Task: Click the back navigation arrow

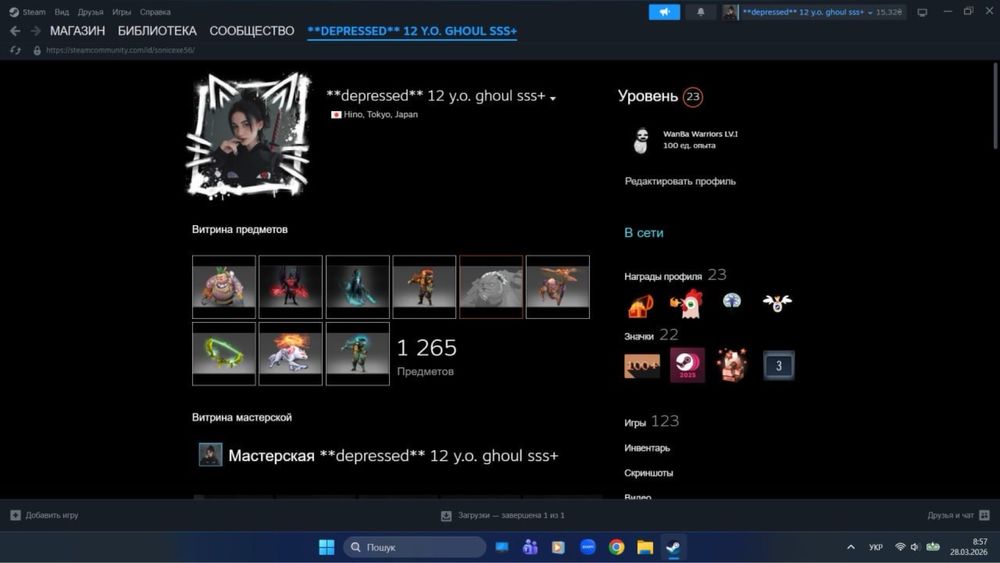Action: pos(15,31)
